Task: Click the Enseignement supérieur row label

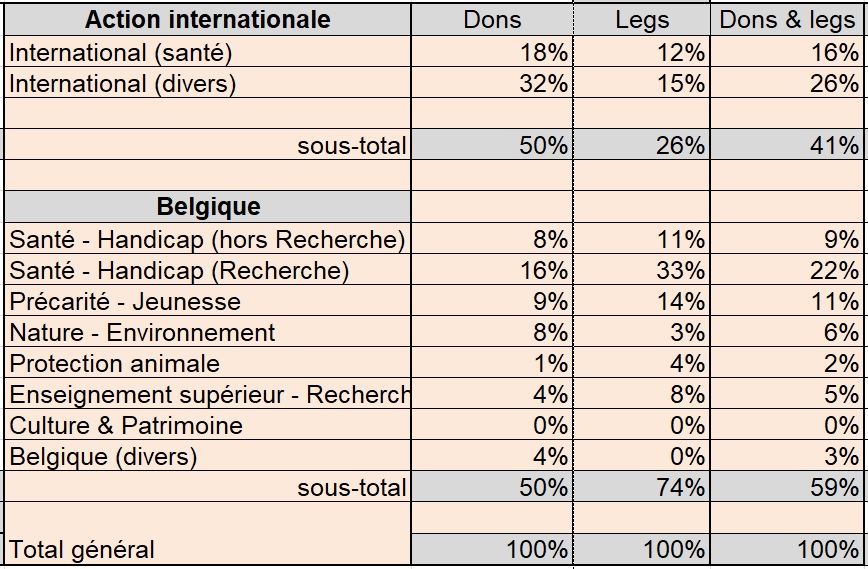Action: [x=208, y=394]
